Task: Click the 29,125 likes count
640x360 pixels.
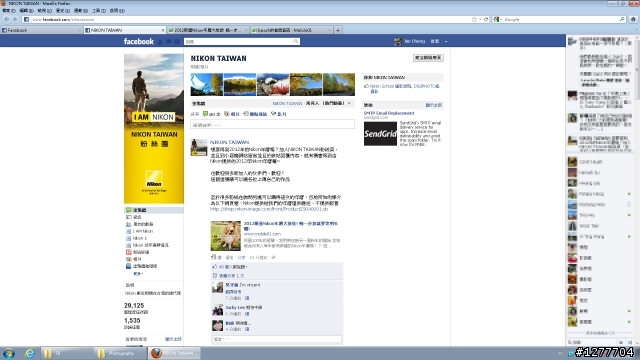Action: click(134, 305)
